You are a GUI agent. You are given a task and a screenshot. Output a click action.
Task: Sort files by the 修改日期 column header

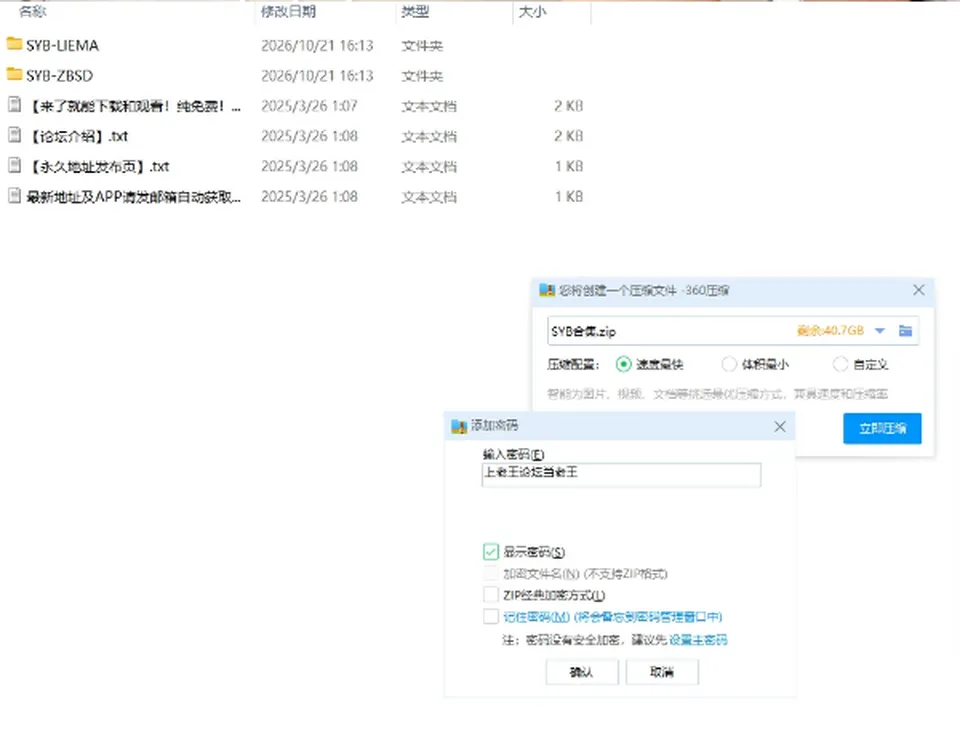click(288, 11)
